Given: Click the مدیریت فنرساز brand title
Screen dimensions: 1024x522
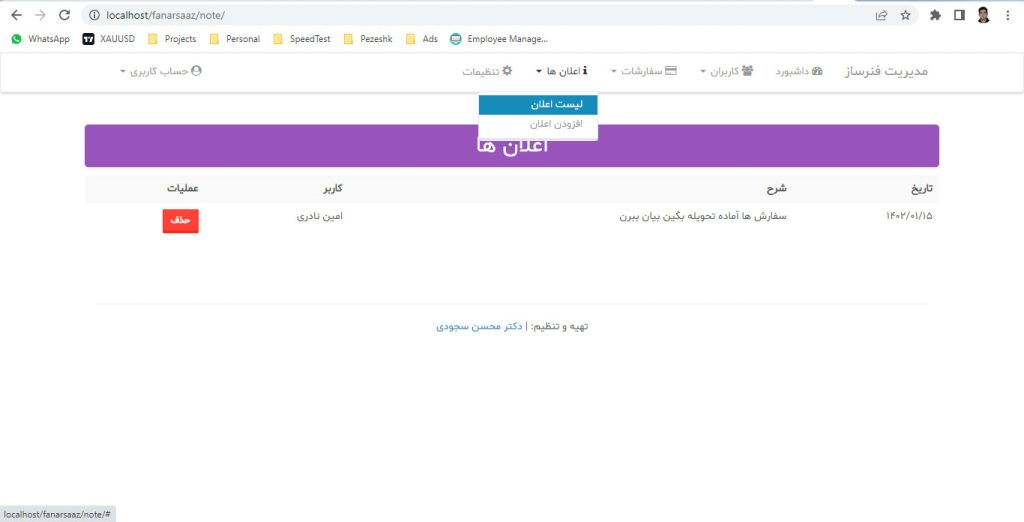Looking at the screenshot, I should (x=886, y=71).
